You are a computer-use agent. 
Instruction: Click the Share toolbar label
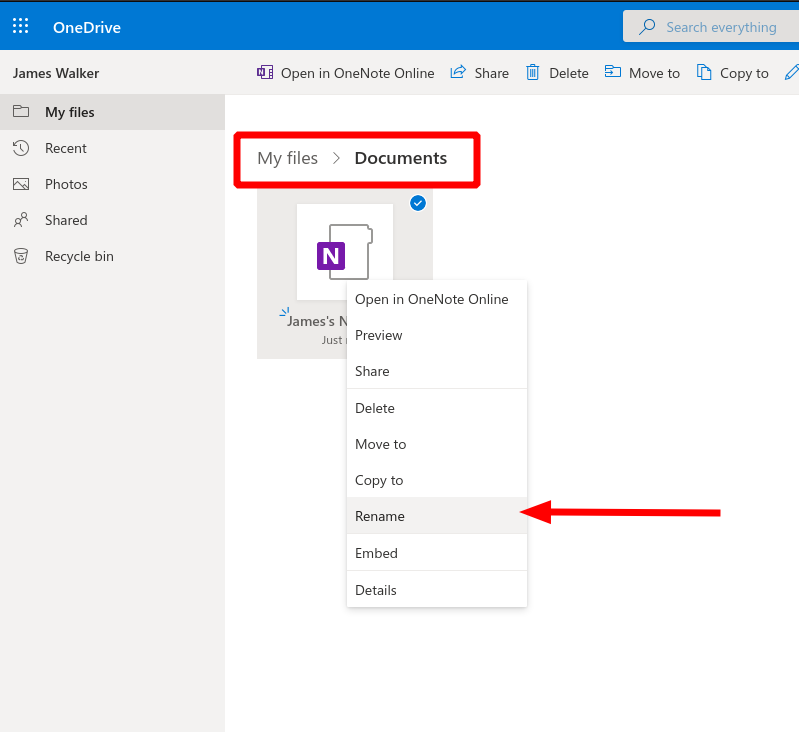(491, 73)
